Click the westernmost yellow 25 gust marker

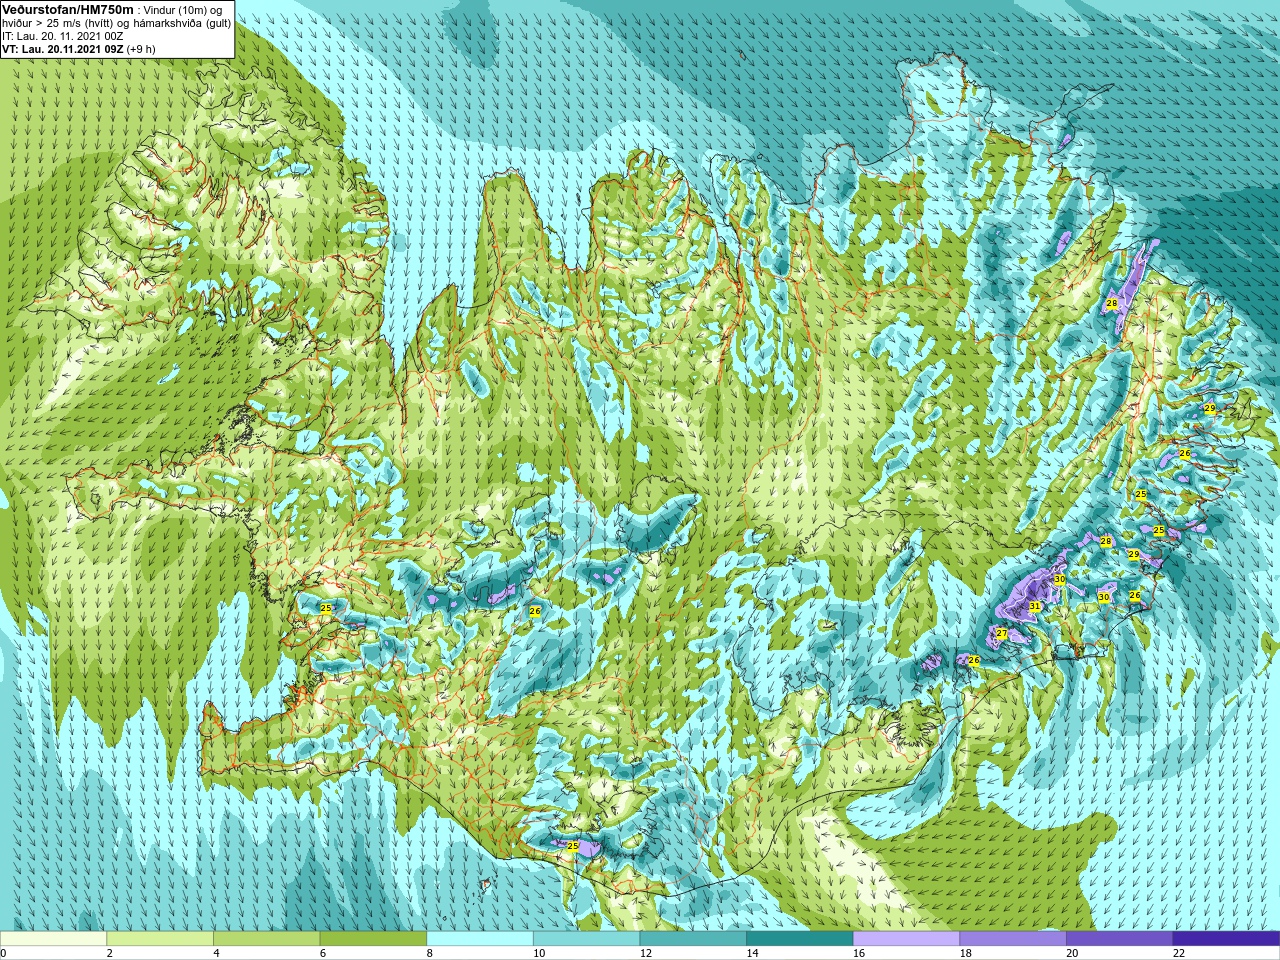click(x=326, y=608)
